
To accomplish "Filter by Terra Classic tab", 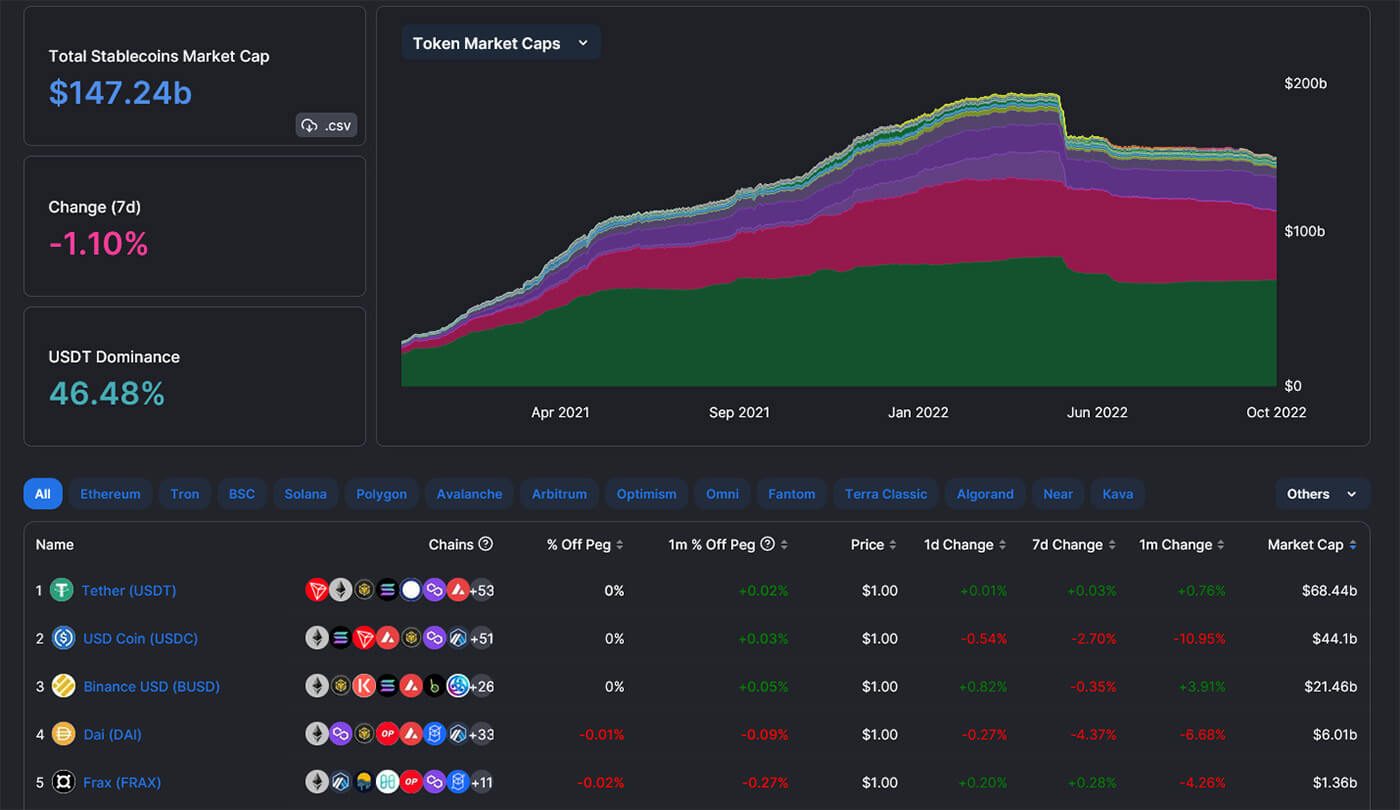I will pos(885,494).
